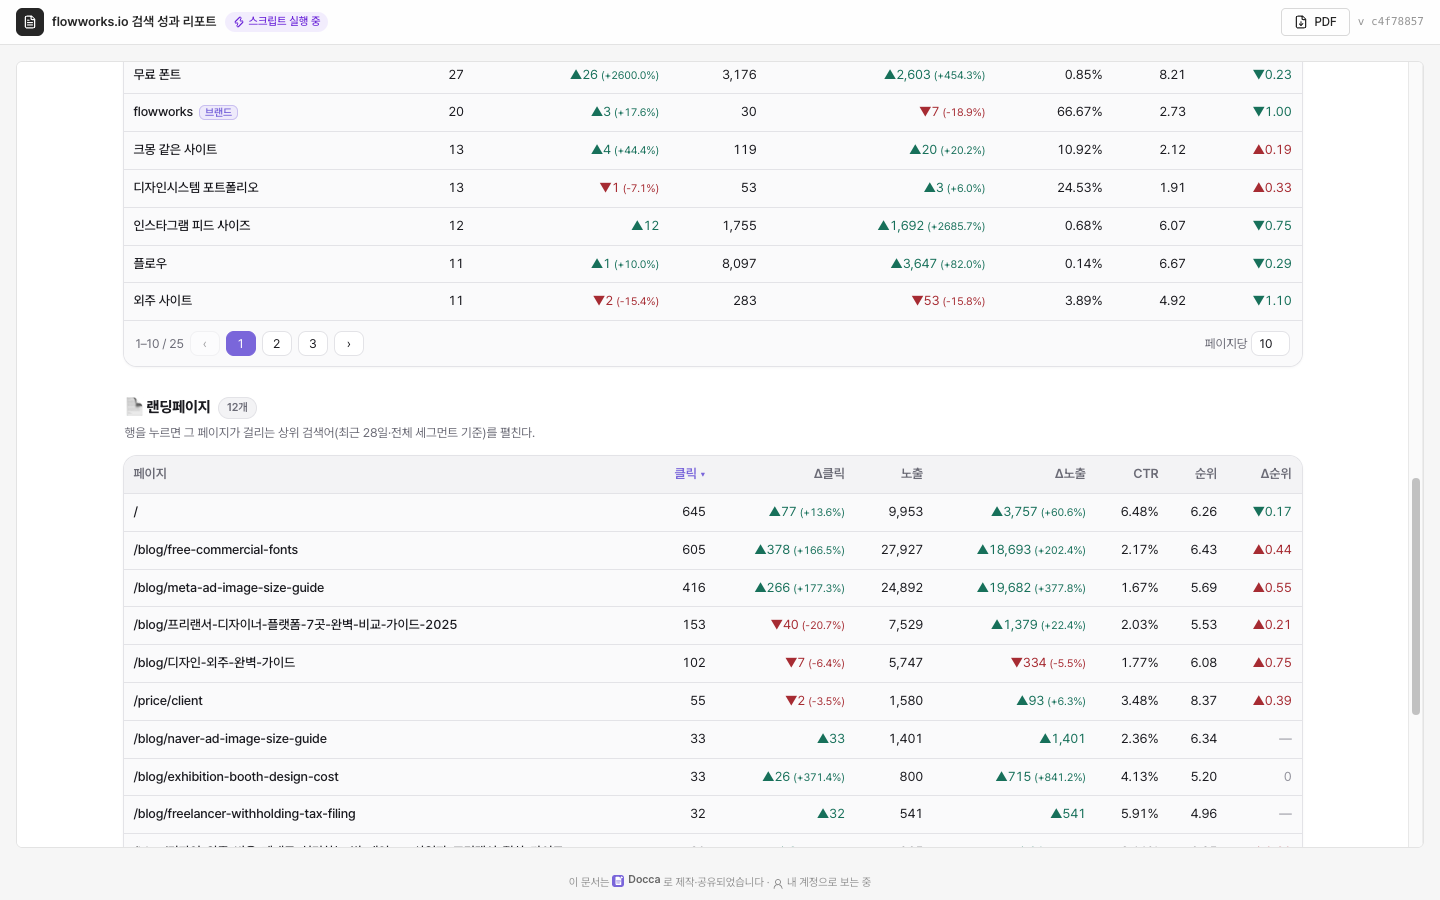
Task: Expand the / landing page row
Action: point(713,512)
